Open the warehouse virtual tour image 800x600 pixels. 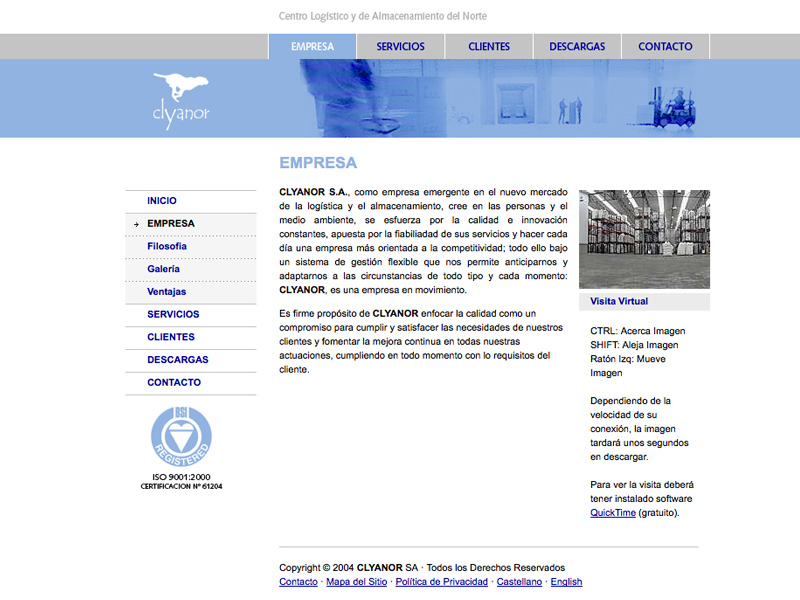click(x=644, y=239)
